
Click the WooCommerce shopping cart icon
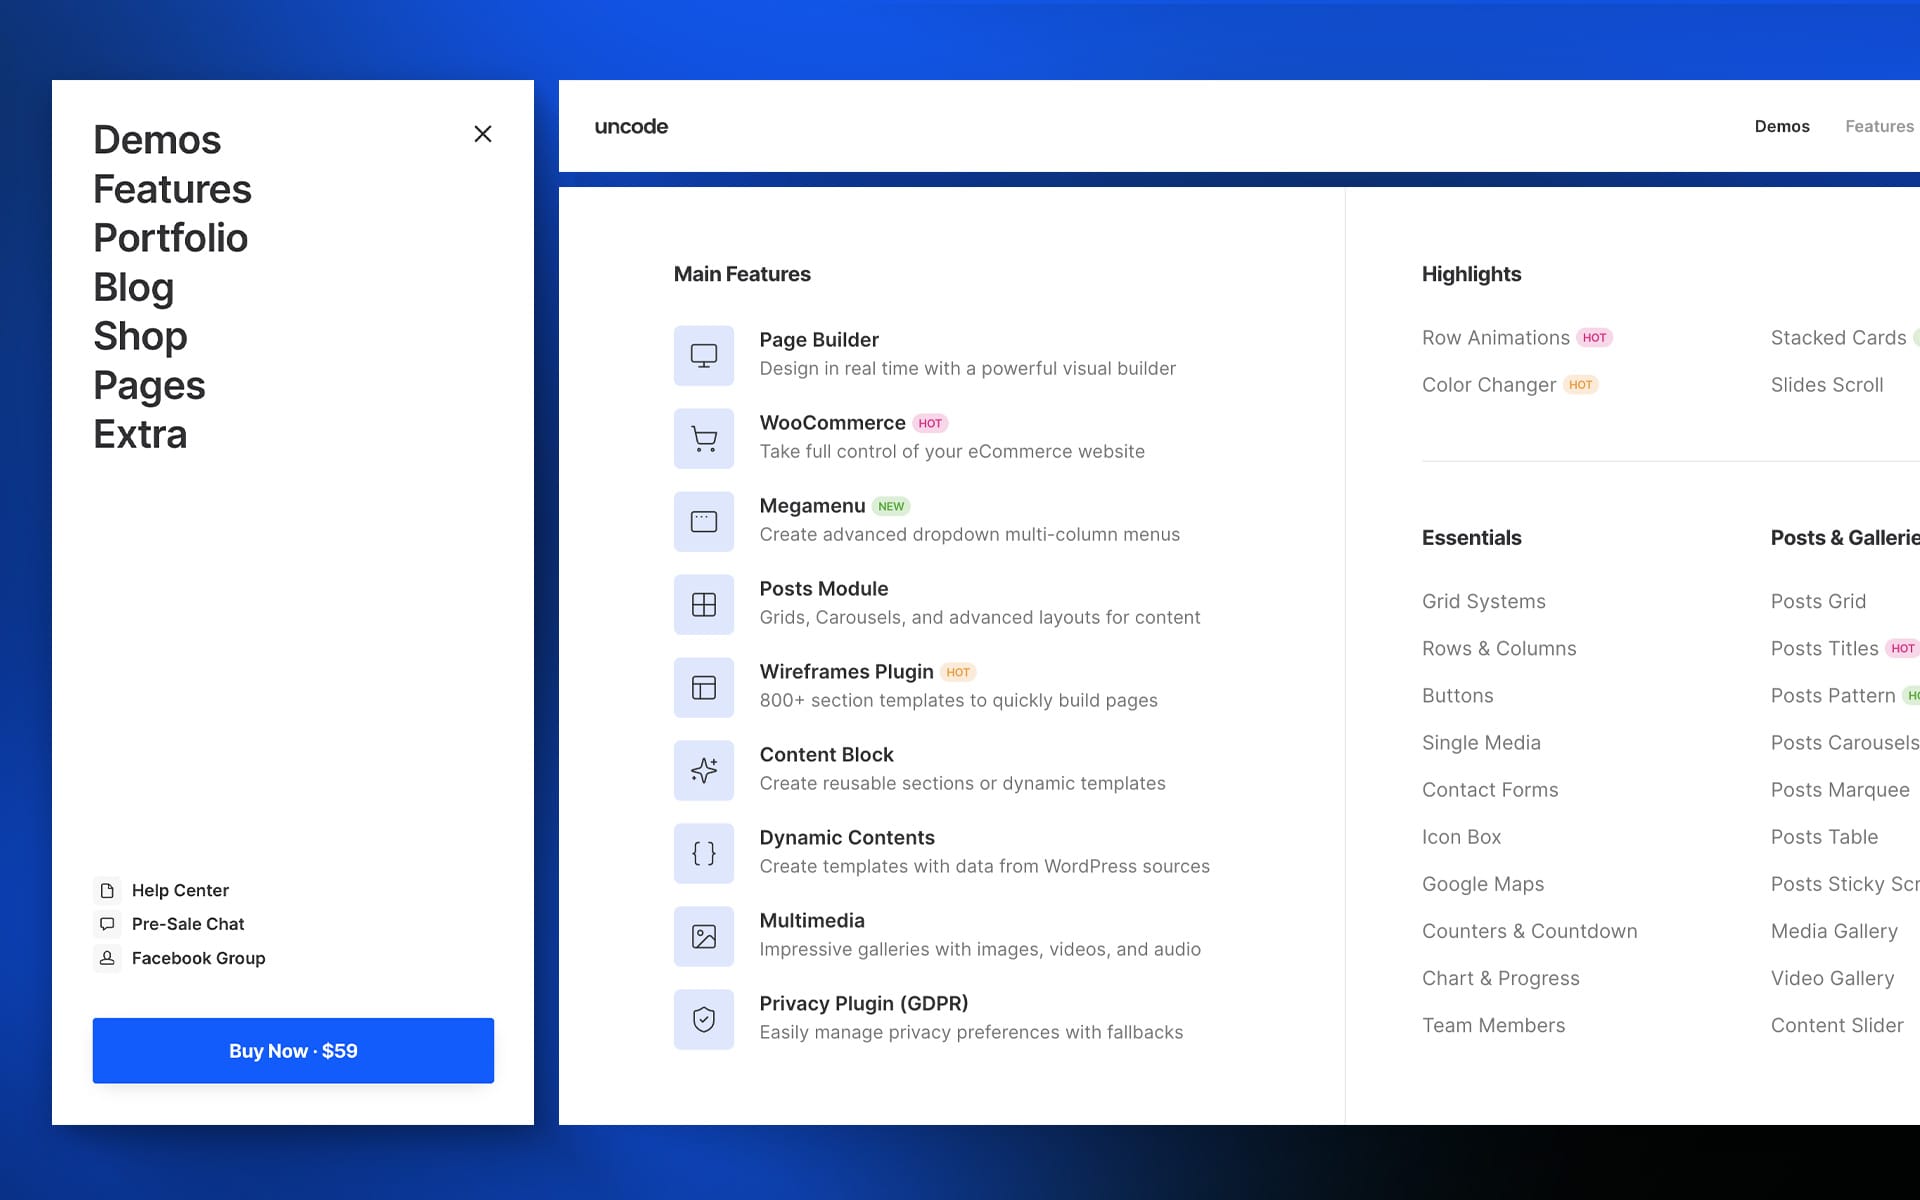[x=704, y=438]
